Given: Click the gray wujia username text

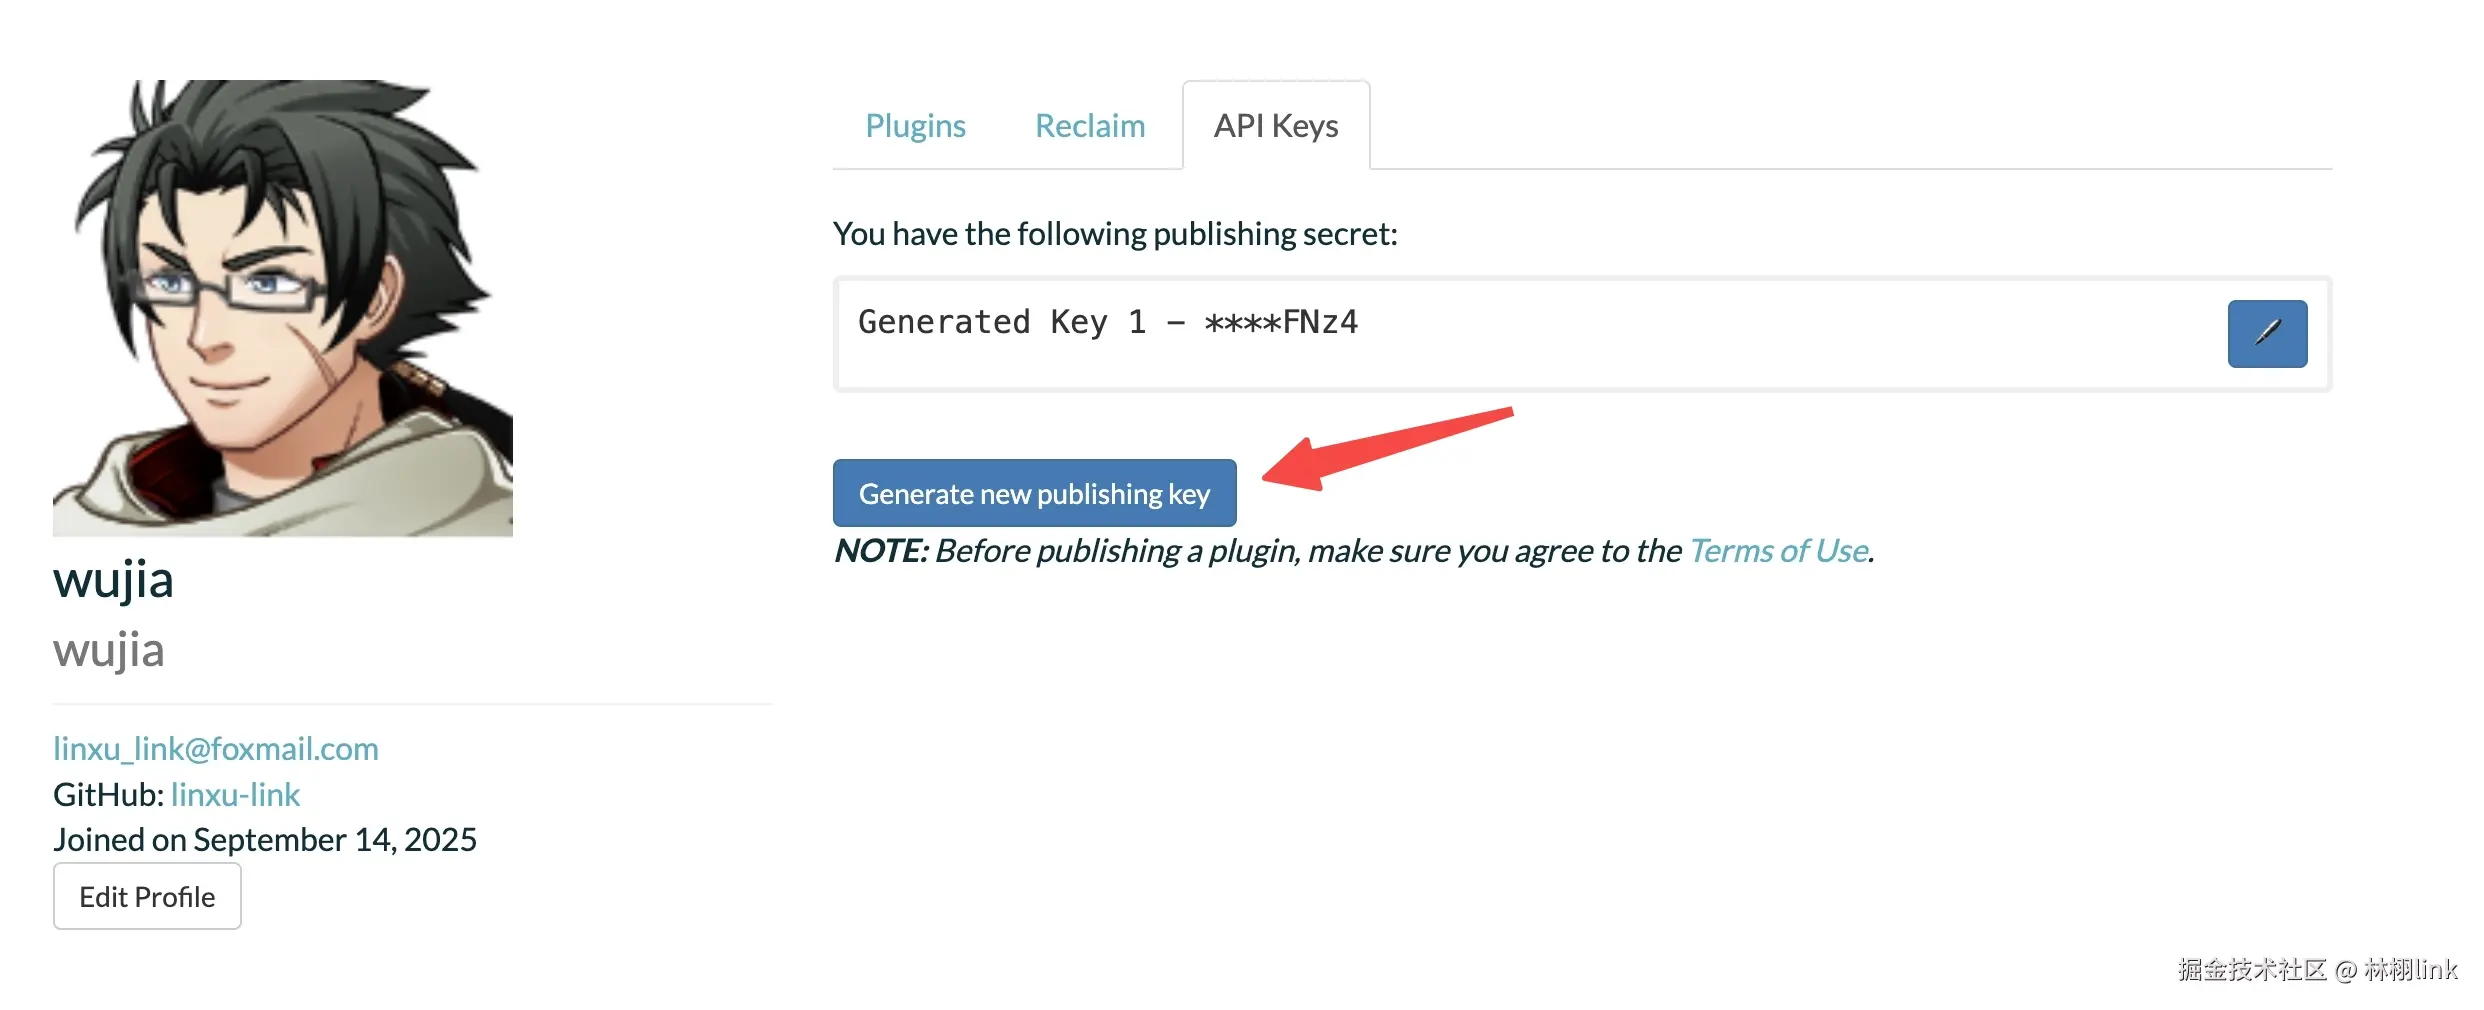Looking at the screenshot, I should pos(109,650).
